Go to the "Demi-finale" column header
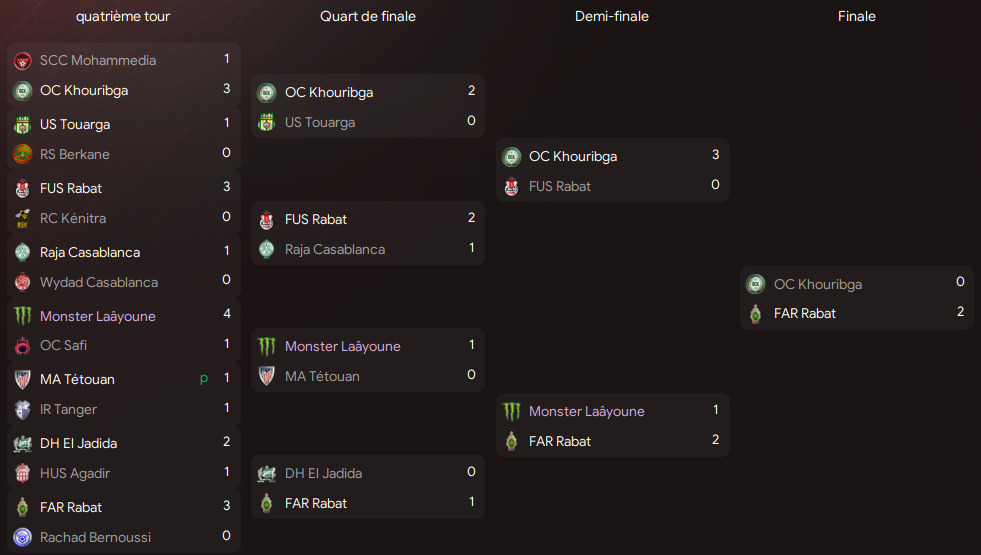The image size is (981, 555). pyautogui.click(x=612, y=17)
